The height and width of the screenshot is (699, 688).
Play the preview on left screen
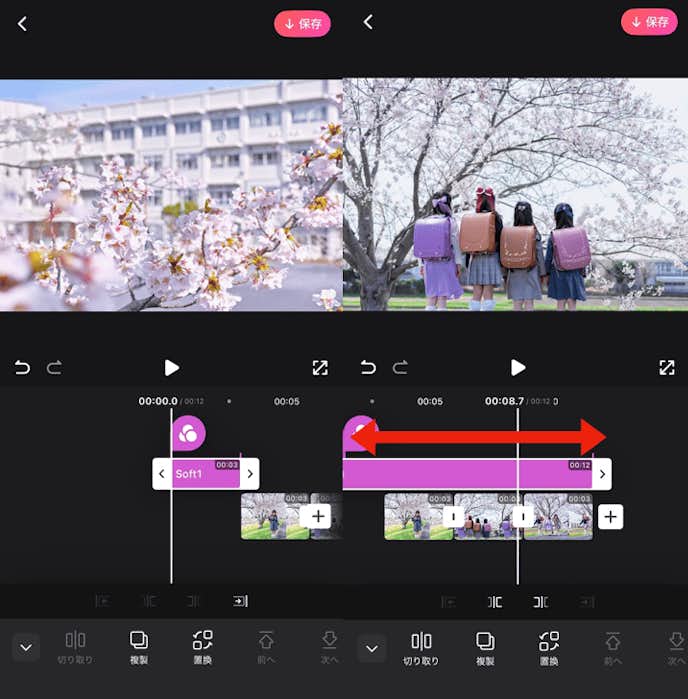172,368
